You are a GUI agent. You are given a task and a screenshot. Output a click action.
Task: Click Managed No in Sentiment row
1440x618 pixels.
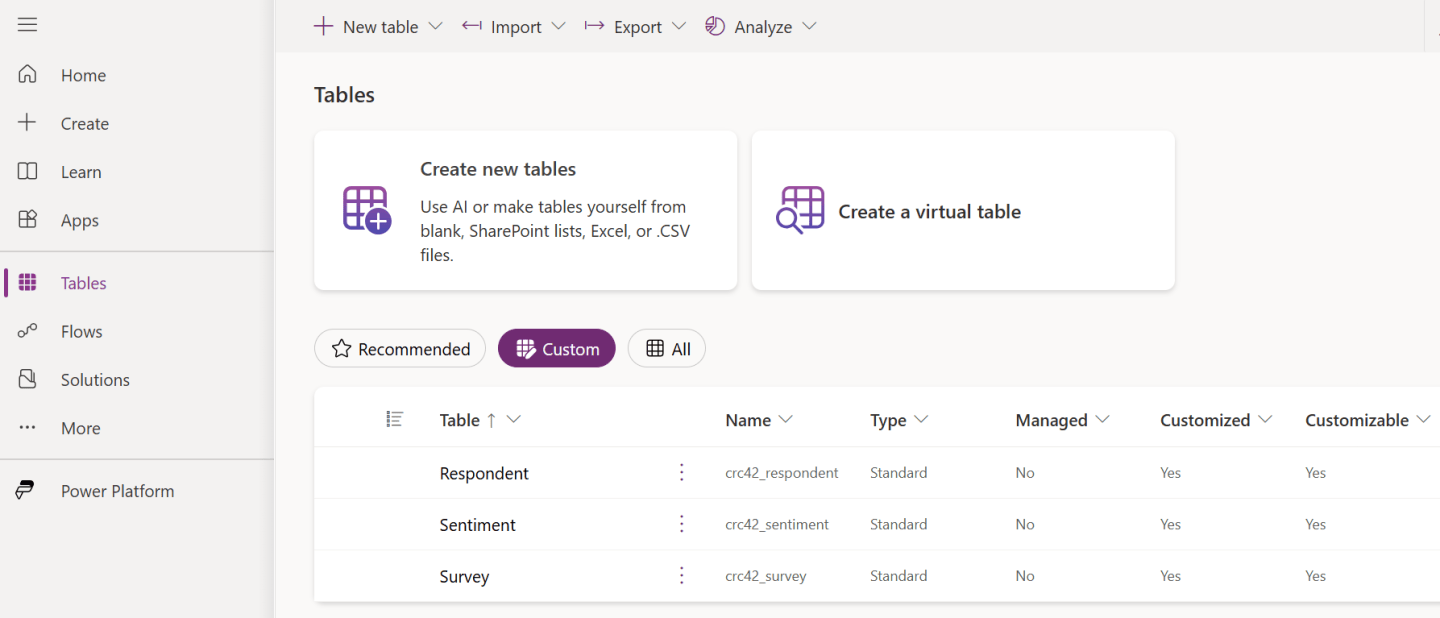click(x=1025, y=525)
